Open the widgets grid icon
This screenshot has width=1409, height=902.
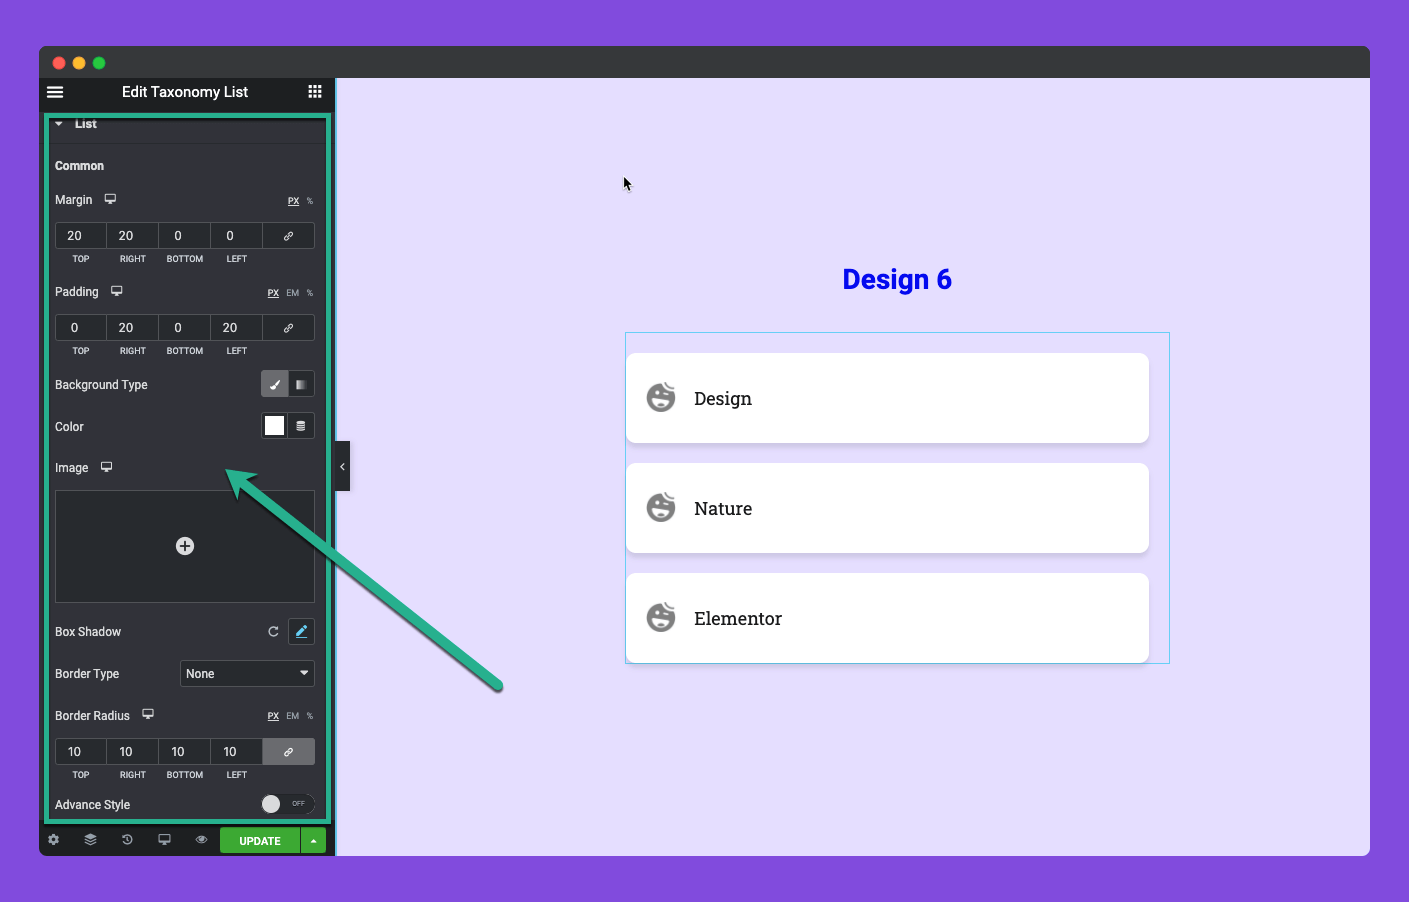pyautogui.click(x=315, y=92)
